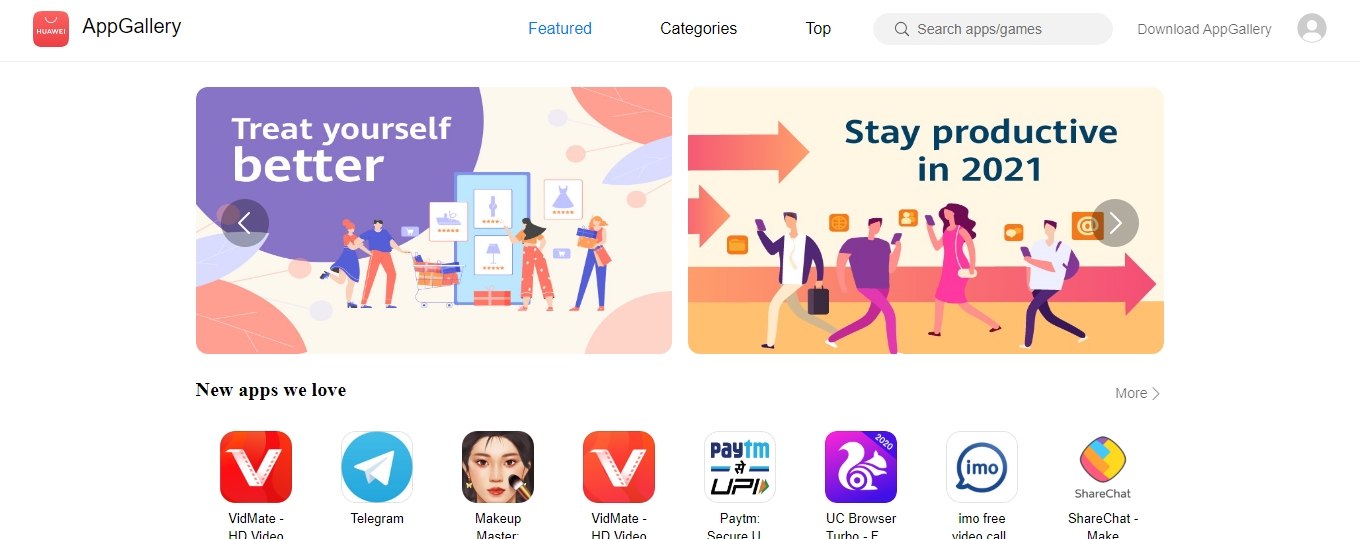Show previous banner with left arrow

245,223
